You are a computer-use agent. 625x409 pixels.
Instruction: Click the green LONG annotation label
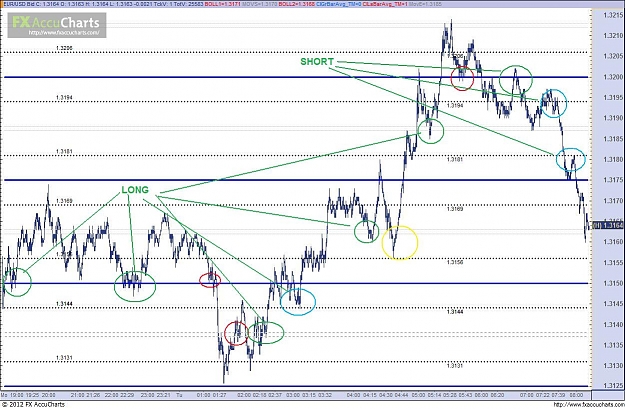[135, 190]
